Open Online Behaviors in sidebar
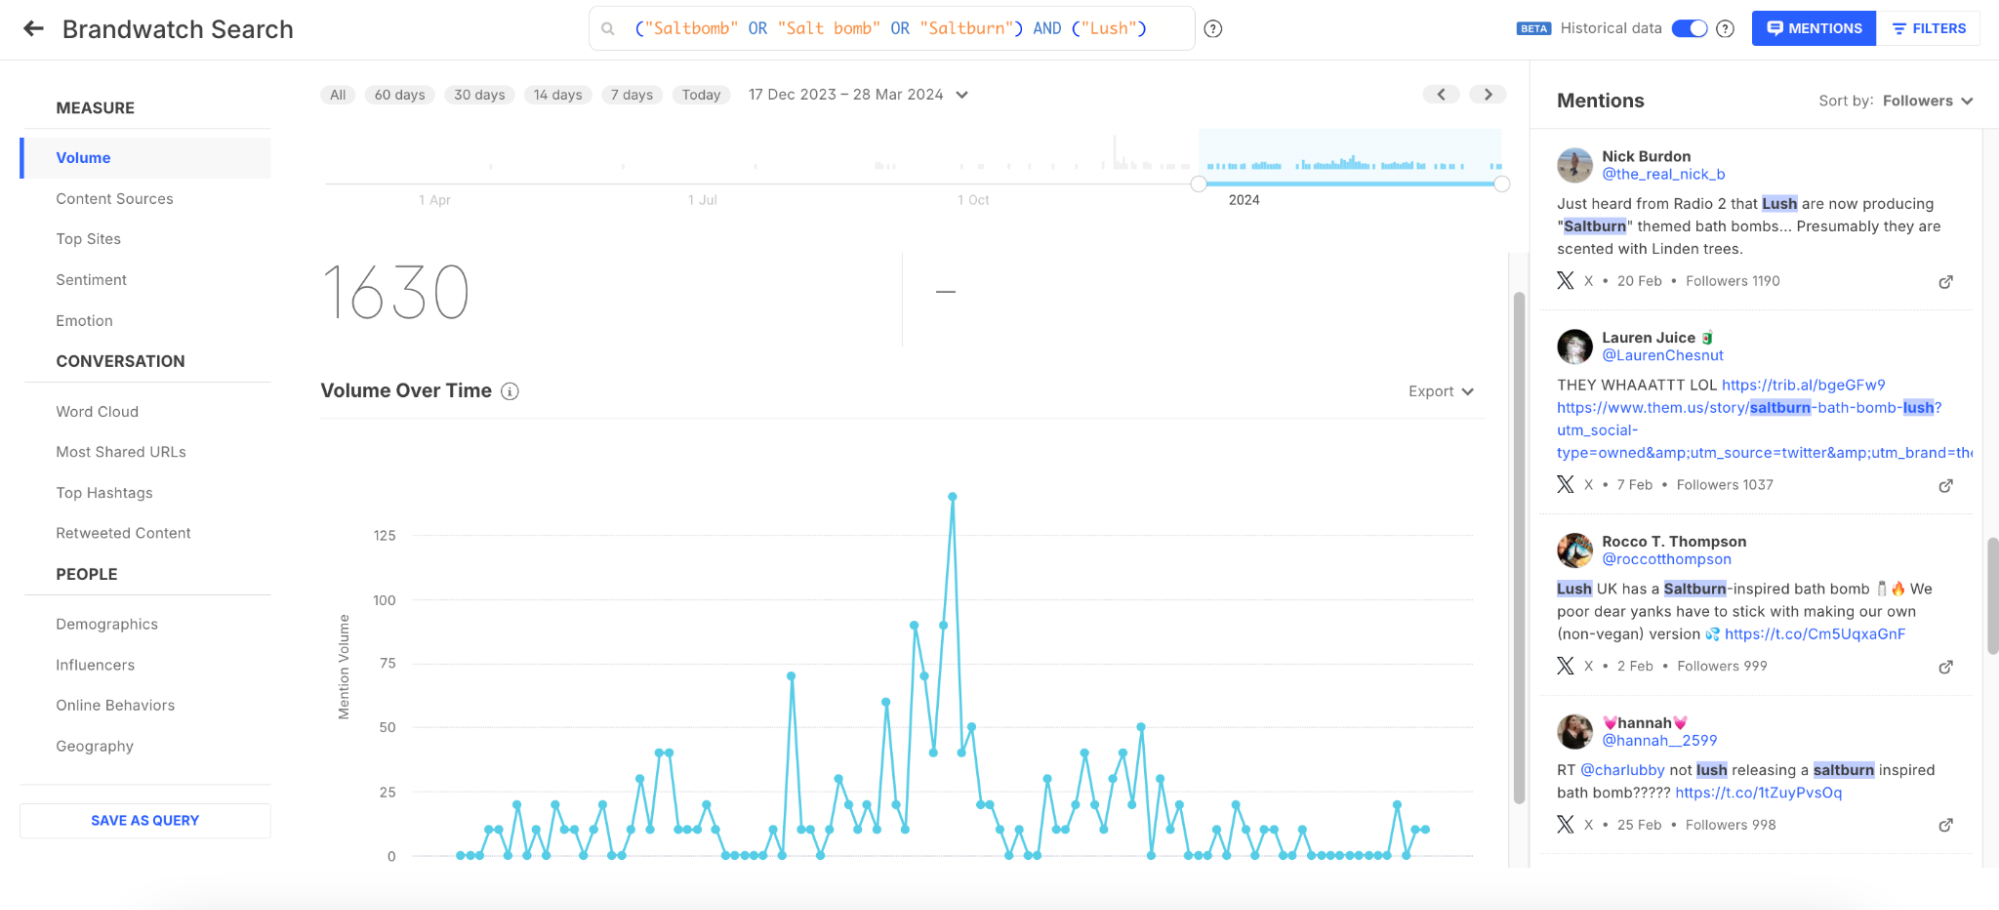 115,705
